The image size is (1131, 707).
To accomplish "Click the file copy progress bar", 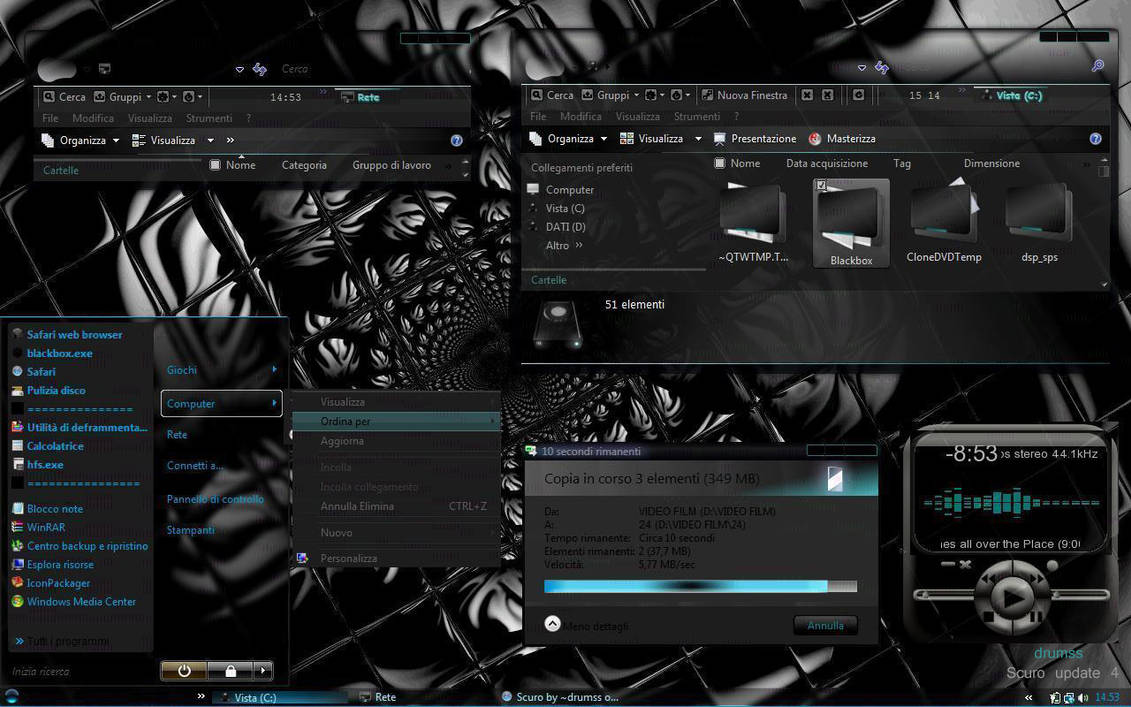I will [700, 586].
